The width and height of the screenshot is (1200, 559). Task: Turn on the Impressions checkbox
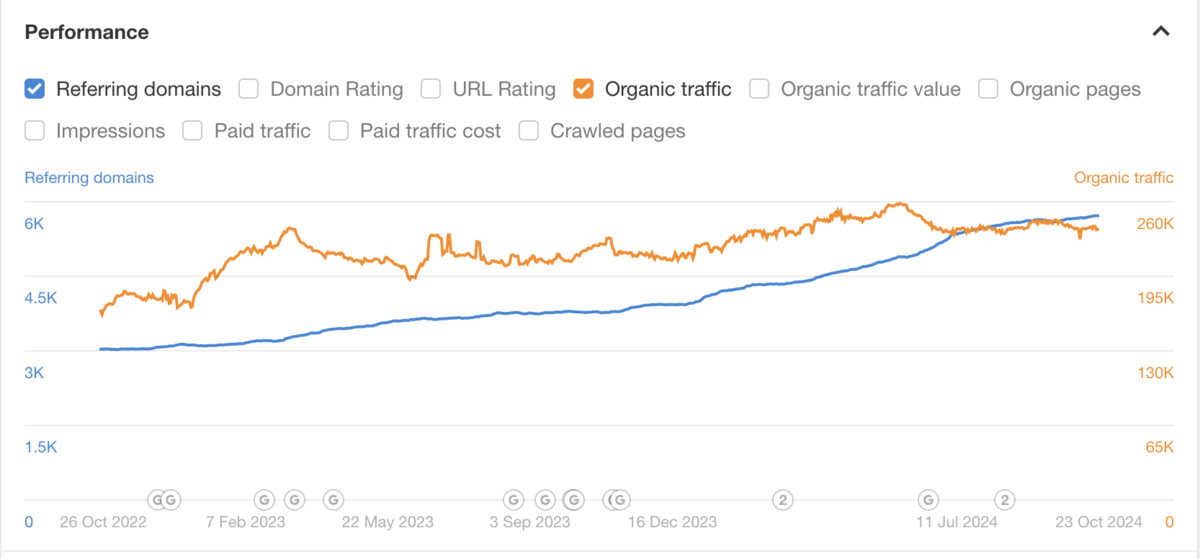[35, 131]
